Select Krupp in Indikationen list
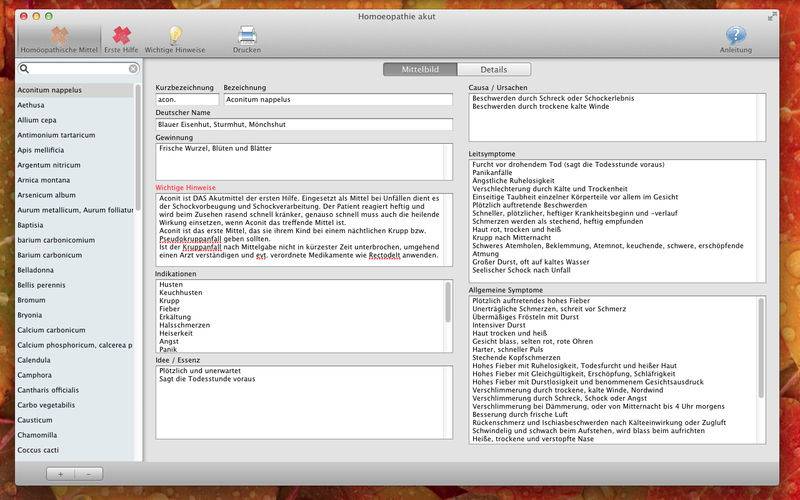Viewport: 800px width, 500px height. [169, 301]
